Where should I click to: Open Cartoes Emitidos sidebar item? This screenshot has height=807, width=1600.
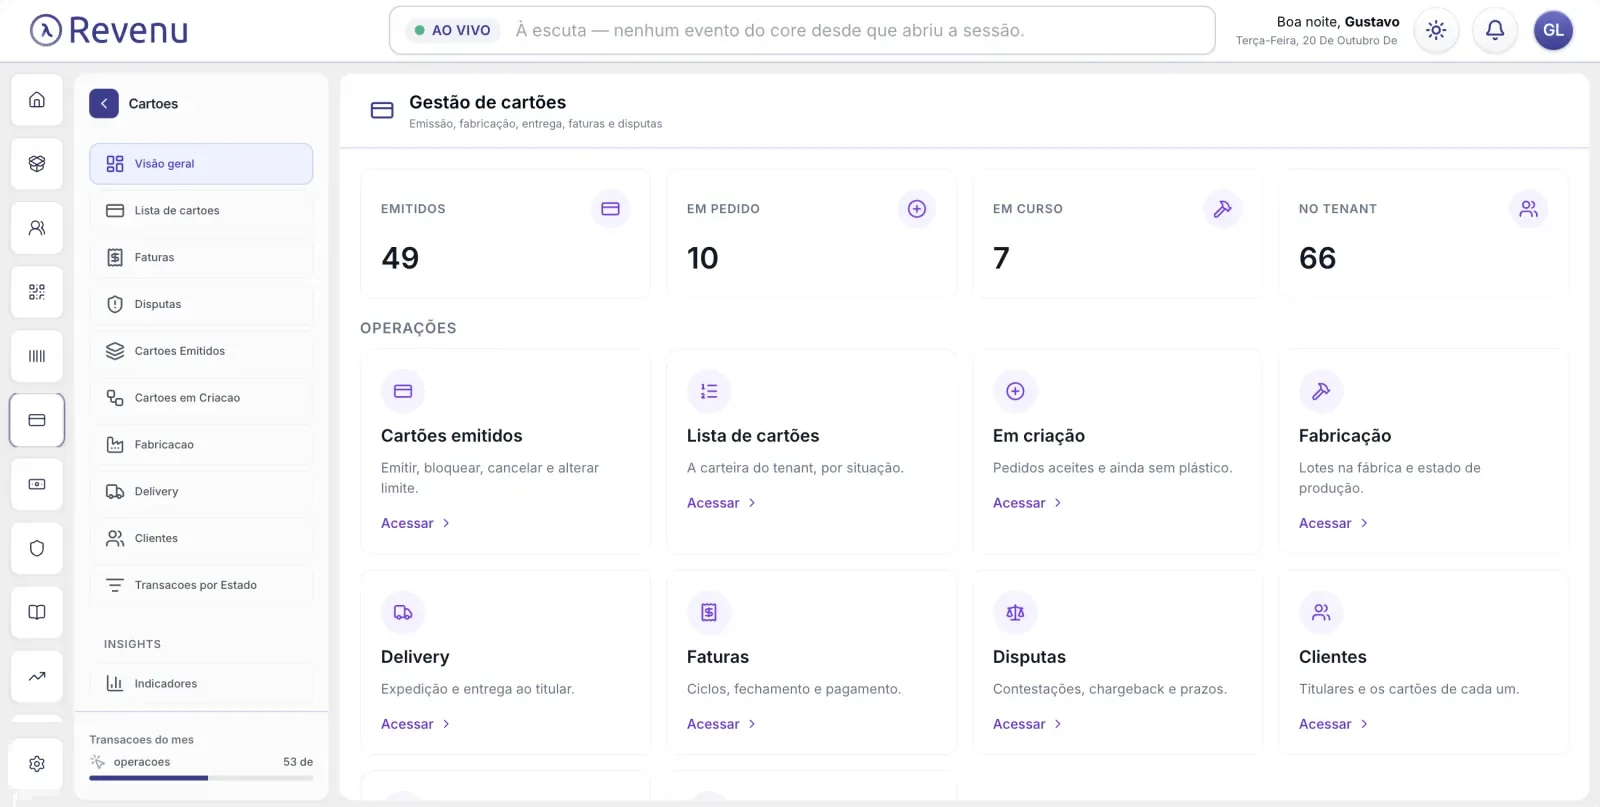201,351
